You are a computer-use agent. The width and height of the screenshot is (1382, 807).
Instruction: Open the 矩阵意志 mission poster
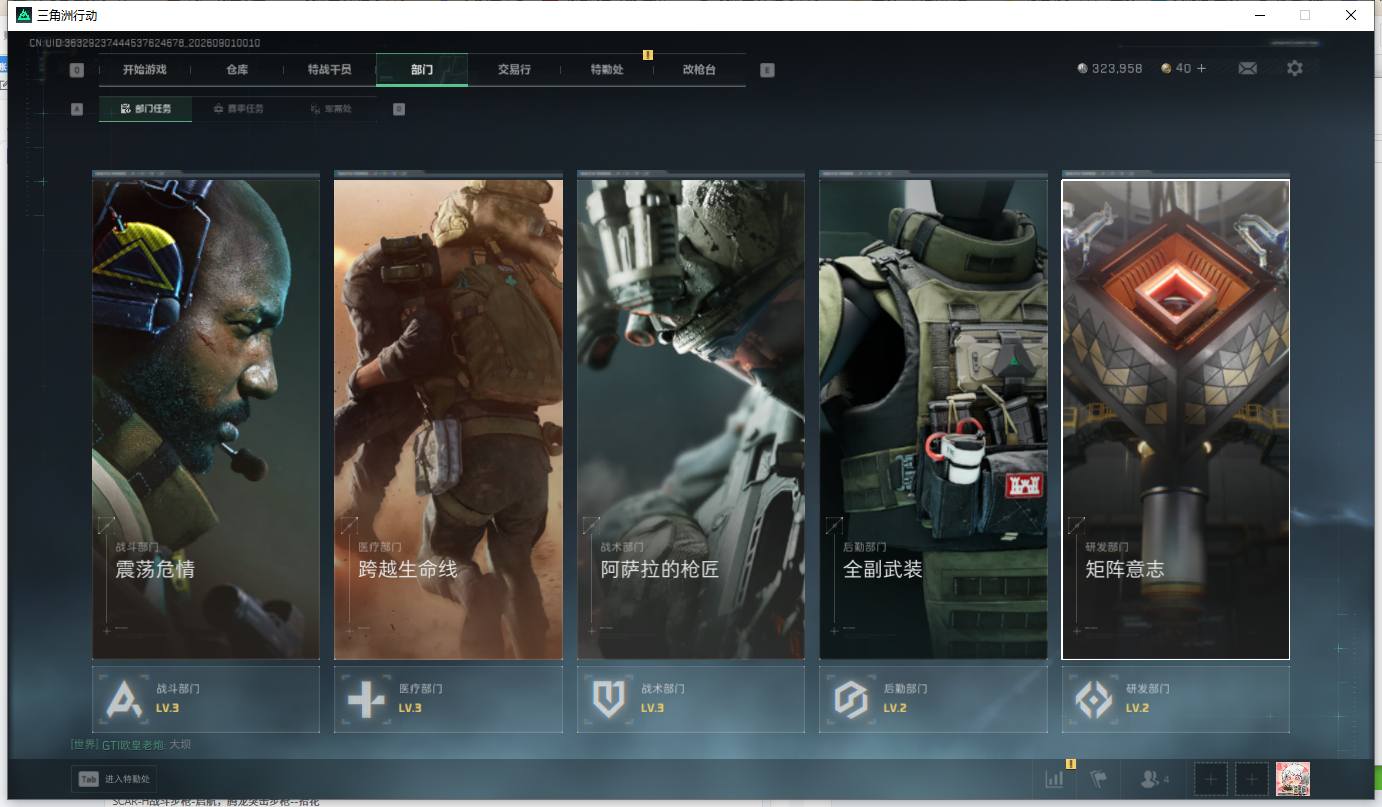(1176, 419)
